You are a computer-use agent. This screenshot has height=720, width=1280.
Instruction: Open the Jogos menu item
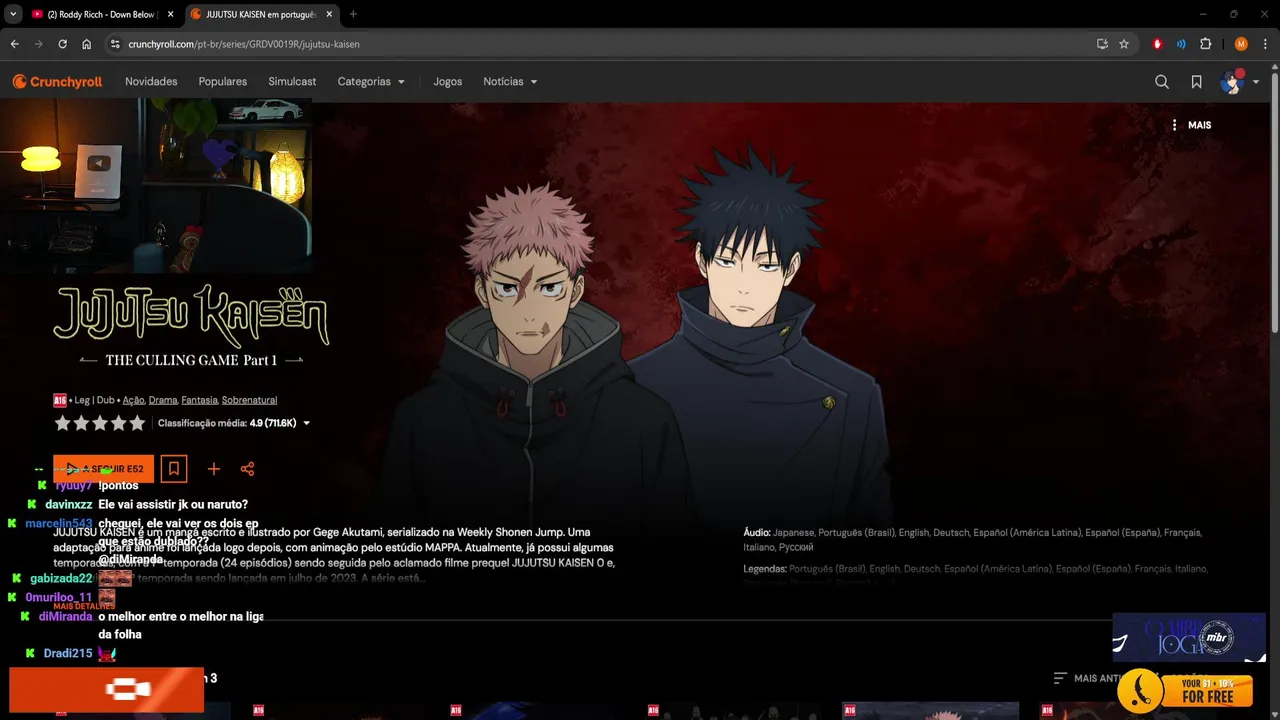tap(448, 82)
